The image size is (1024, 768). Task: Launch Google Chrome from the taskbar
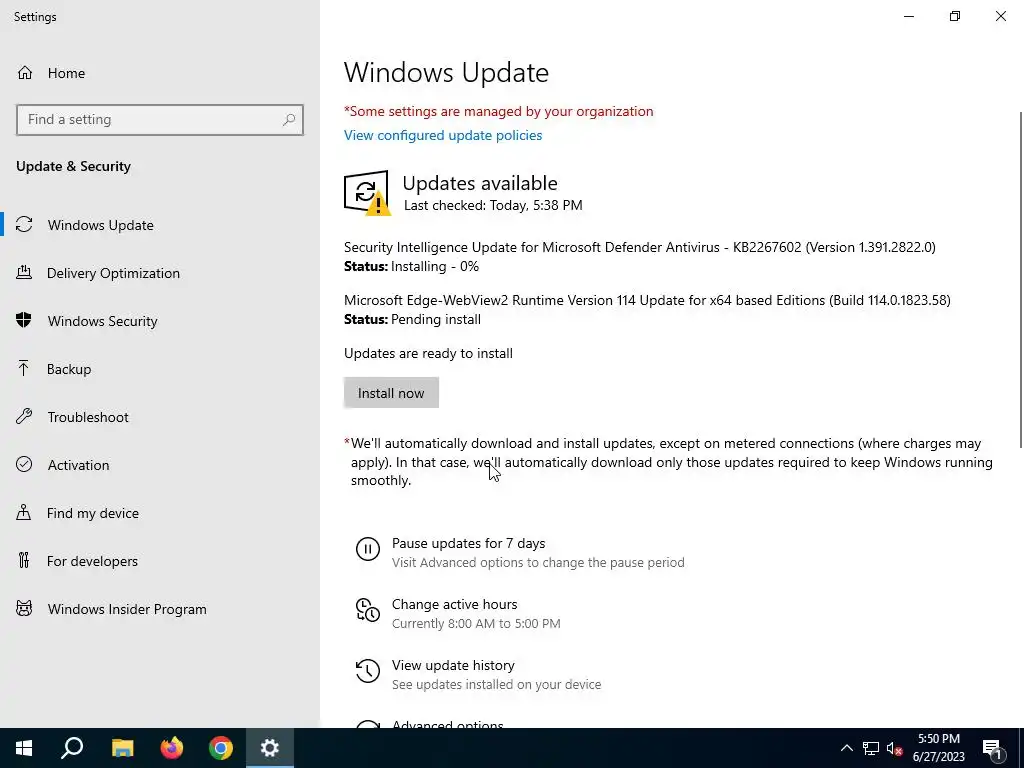tap(221, 748)
